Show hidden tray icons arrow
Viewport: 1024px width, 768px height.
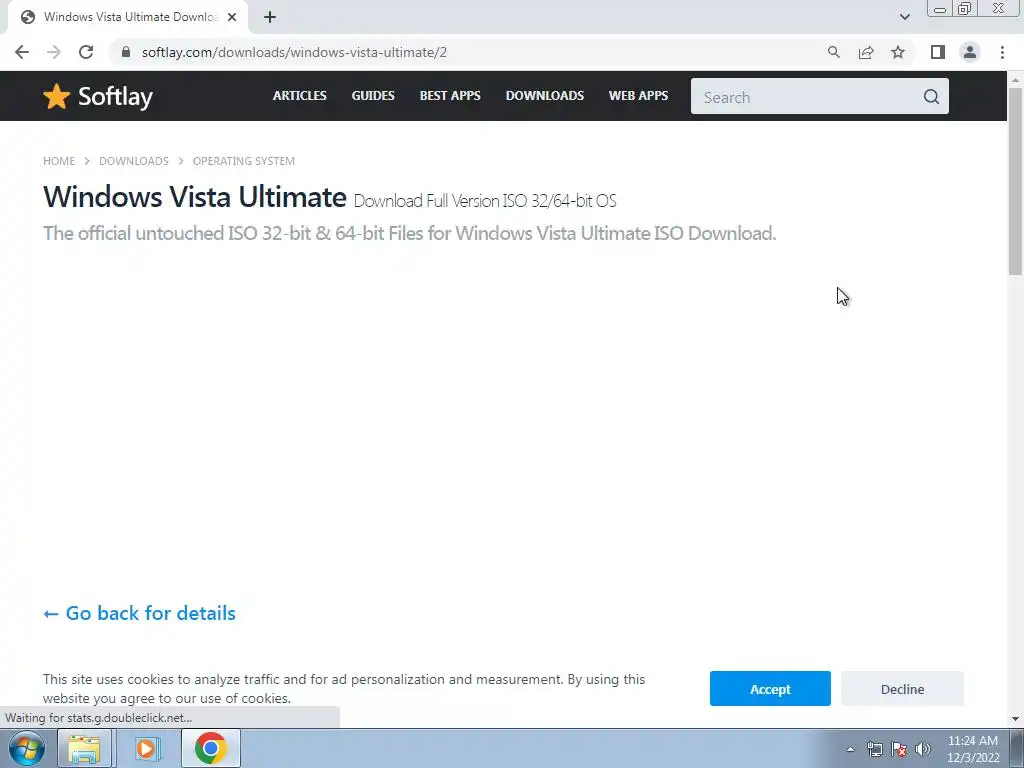point(850,749)
